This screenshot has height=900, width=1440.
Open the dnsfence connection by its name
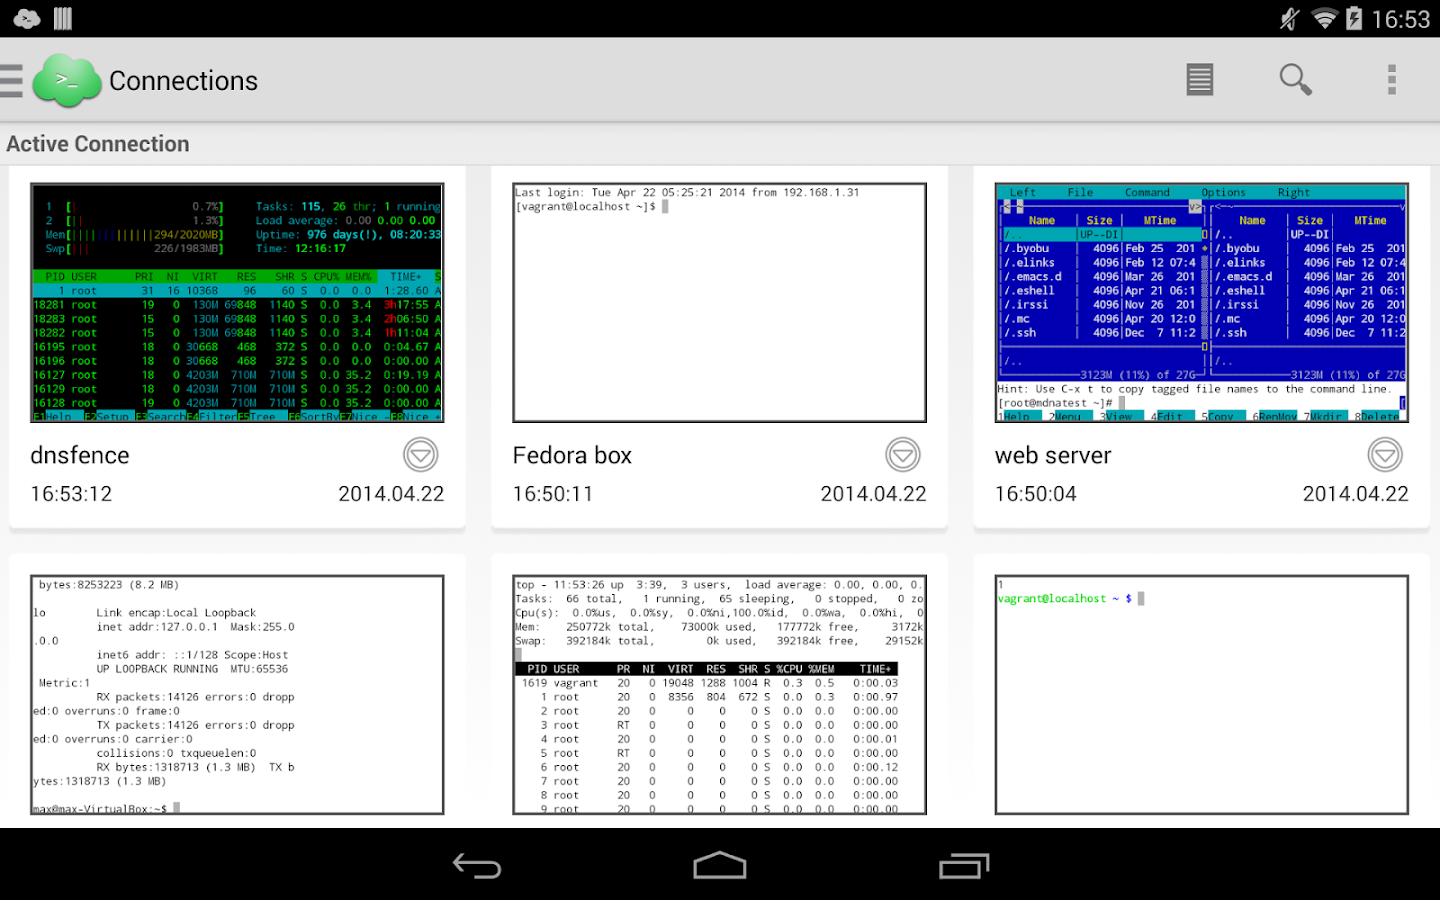(80, 455)
